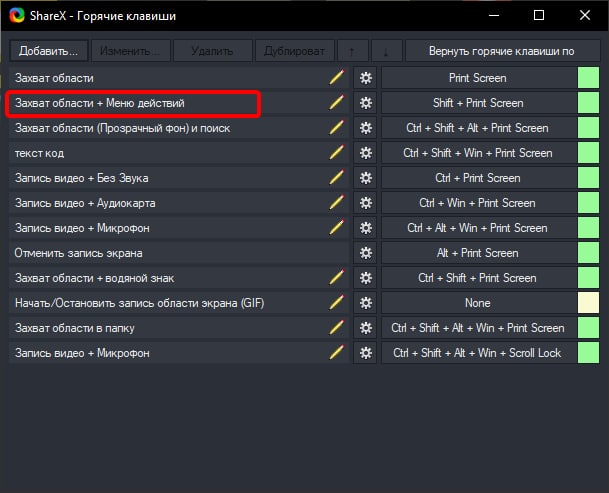Move hotkey down with the arrow button
609x493 pixels.
(x=386, y=51)
